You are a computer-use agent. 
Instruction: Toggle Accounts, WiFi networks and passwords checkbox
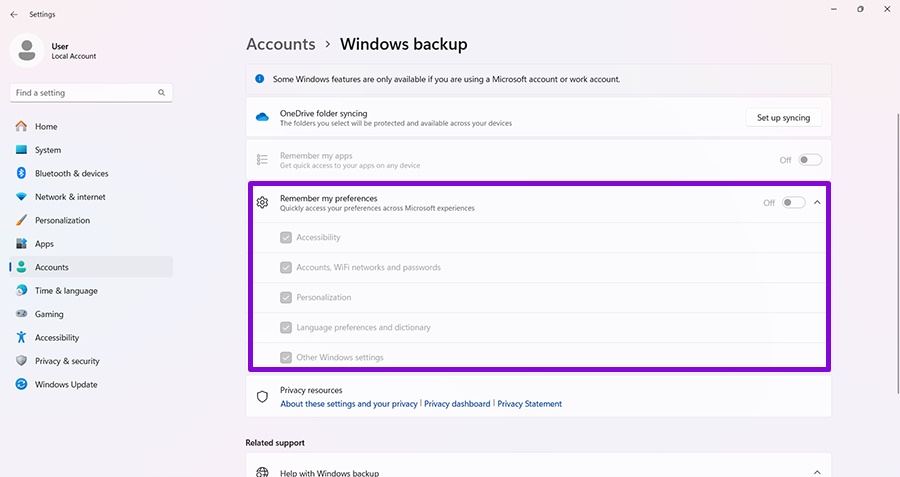click(286, 267)
